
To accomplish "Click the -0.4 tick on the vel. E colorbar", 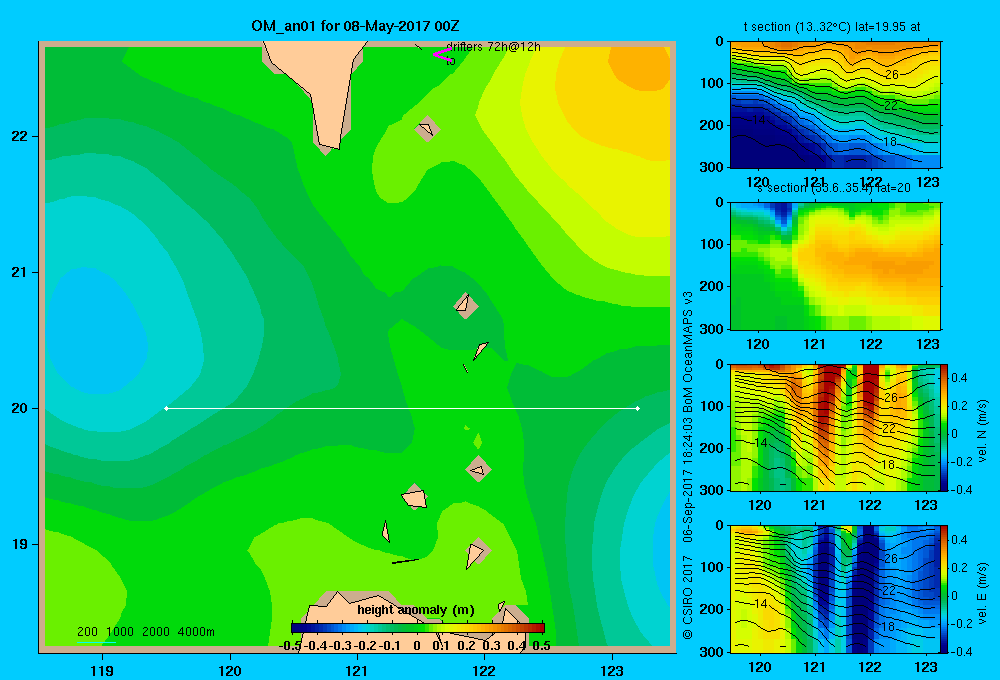I will tap(961, 651).
